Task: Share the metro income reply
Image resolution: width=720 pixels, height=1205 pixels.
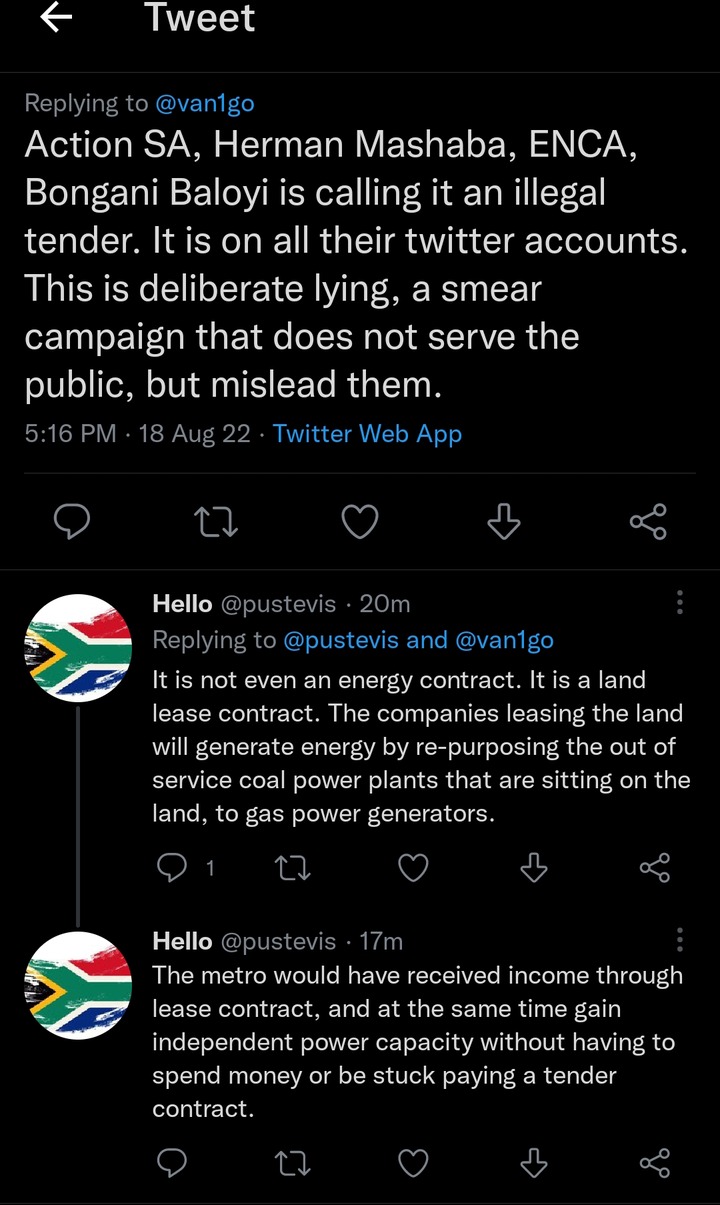Action: (654, 1163)
